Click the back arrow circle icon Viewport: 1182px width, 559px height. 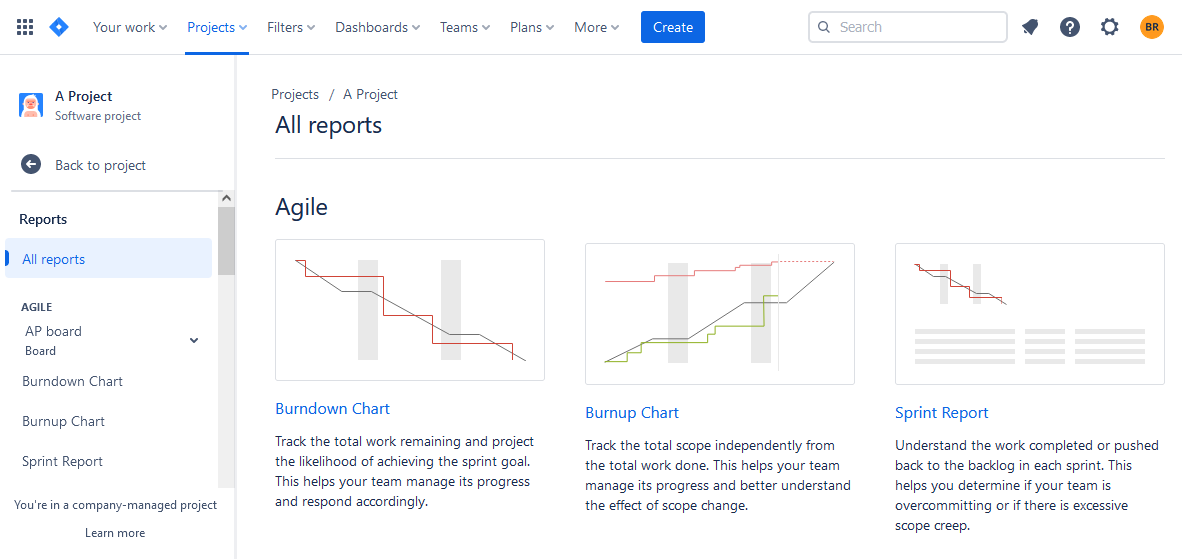click(x=31, y=165)
